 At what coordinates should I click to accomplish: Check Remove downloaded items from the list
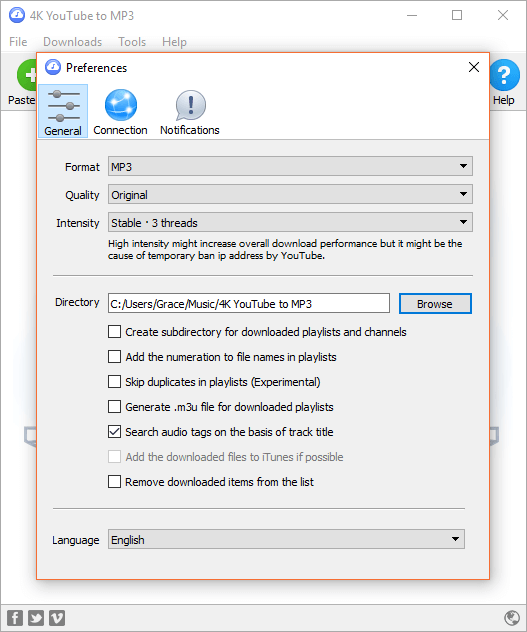[115, 482]
